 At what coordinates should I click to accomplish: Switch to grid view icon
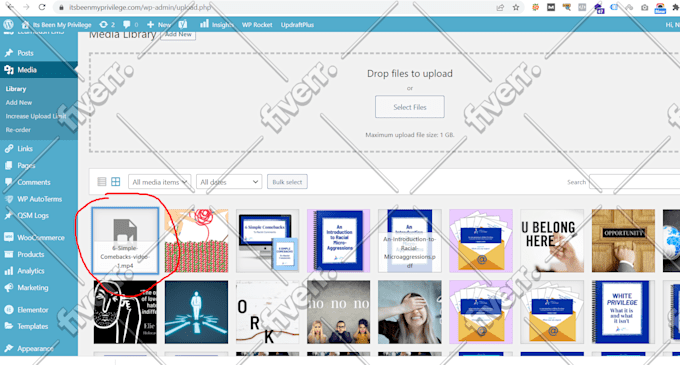coord(116,182)
